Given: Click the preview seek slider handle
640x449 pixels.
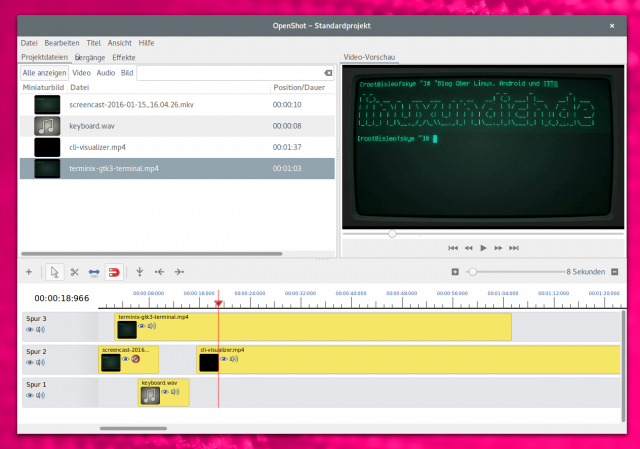Looking at the screenshot, I should [392, 234].
